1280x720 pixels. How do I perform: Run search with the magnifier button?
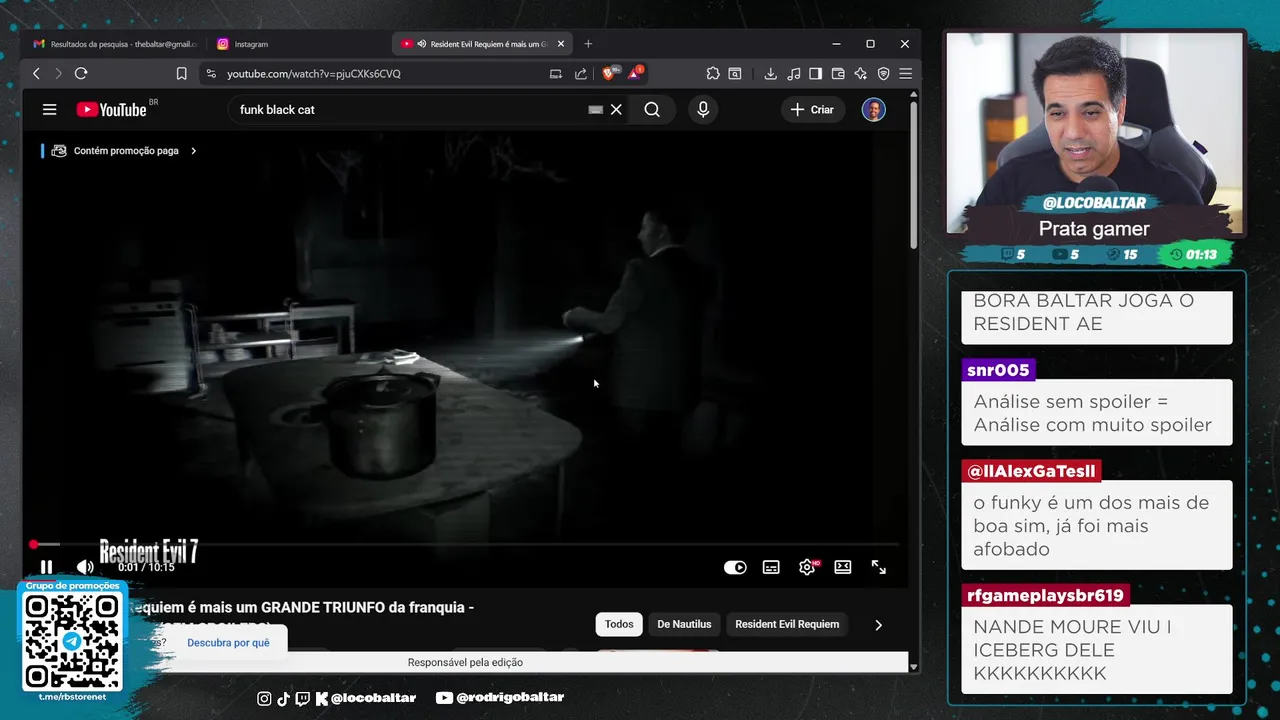coord(652,110)
